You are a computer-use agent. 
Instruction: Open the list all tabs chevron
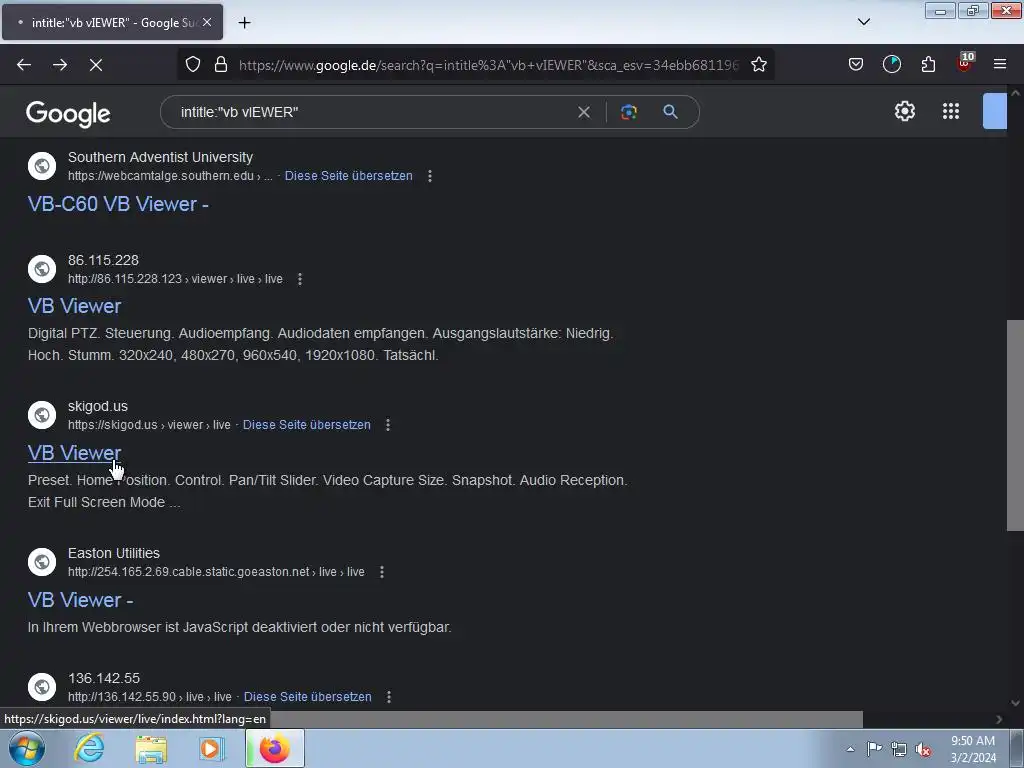[863, 22]
